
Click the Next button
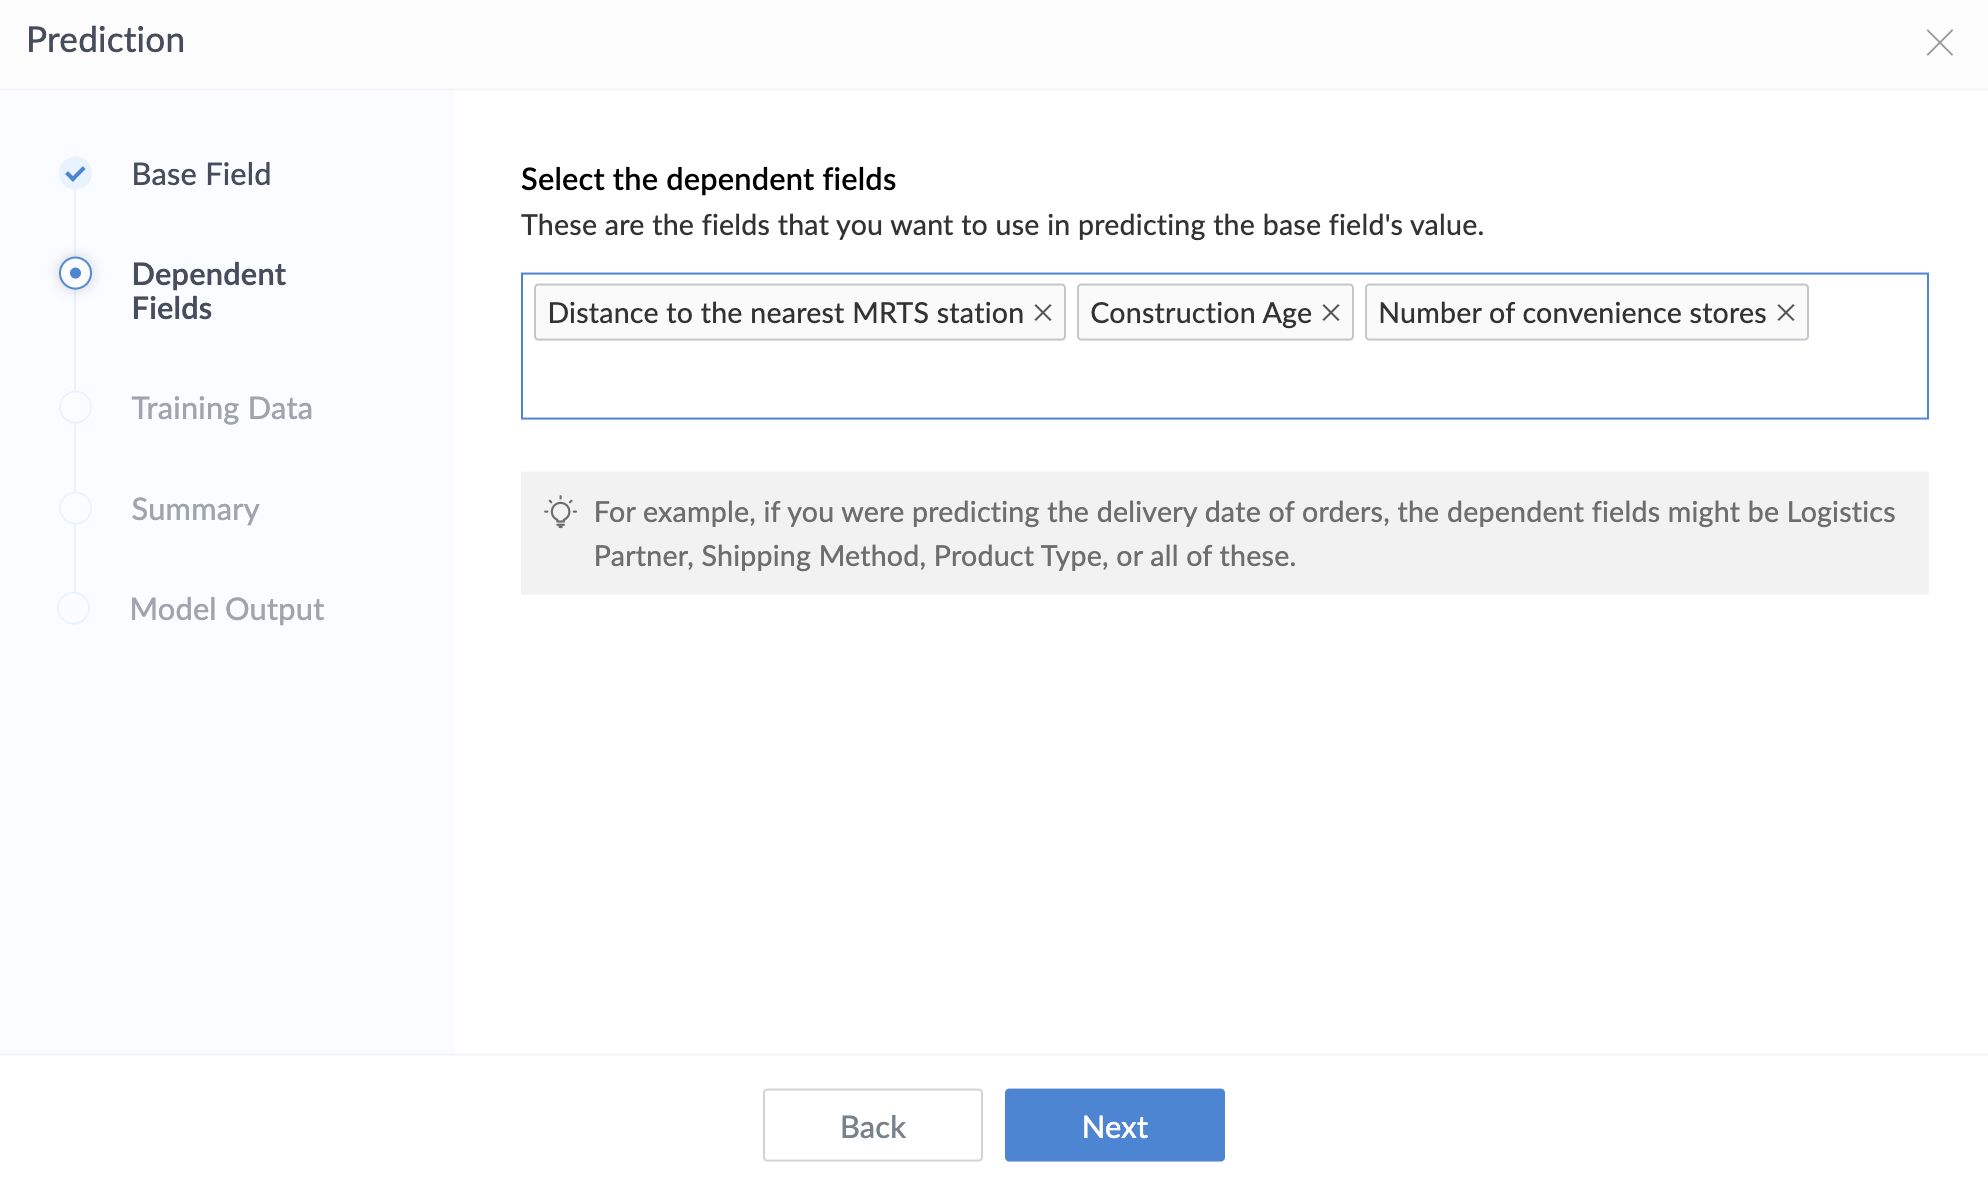click(1114, 1125)
